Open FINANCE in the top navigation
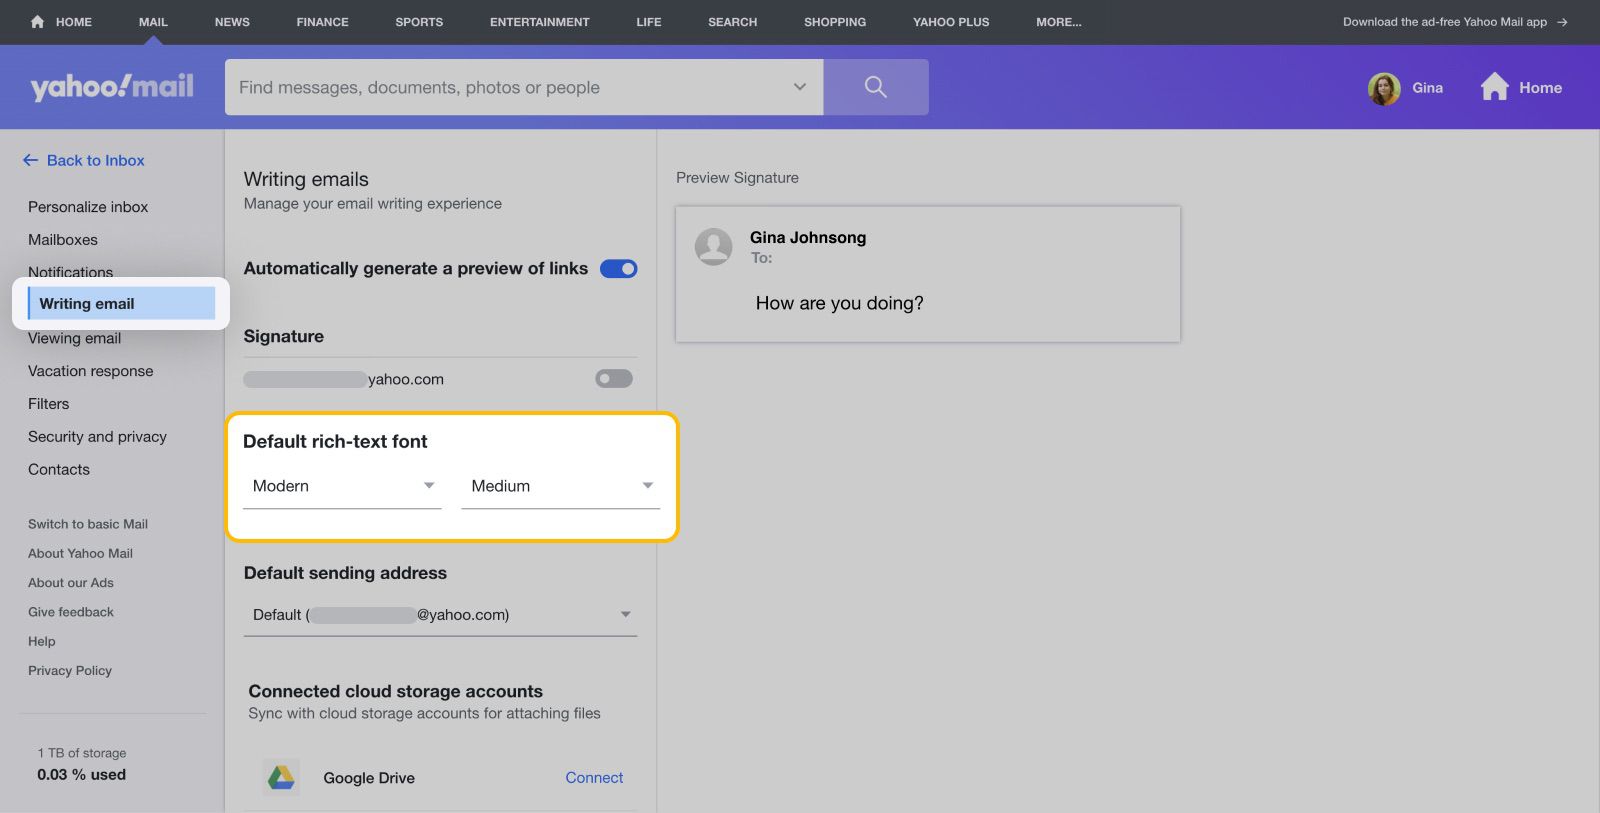The height and width of the screenshot is (813, 1600). tap(322, 22)
